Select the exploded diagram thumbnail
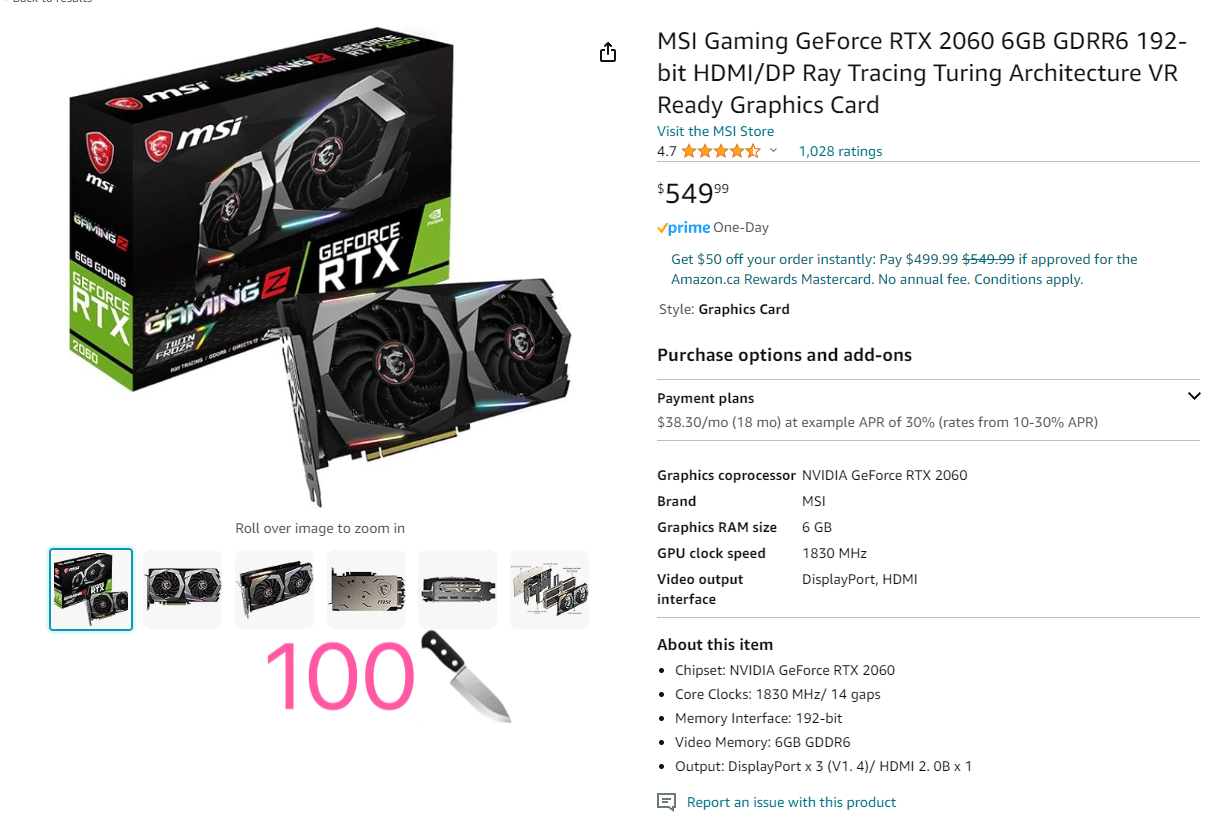Viewport: 1213px width, 820px height. [549, 589]
